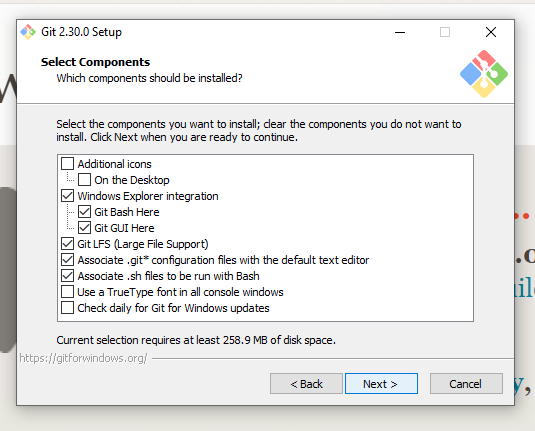
Task: Click the large Git logo in header
Action: click(x=484, y=74)
